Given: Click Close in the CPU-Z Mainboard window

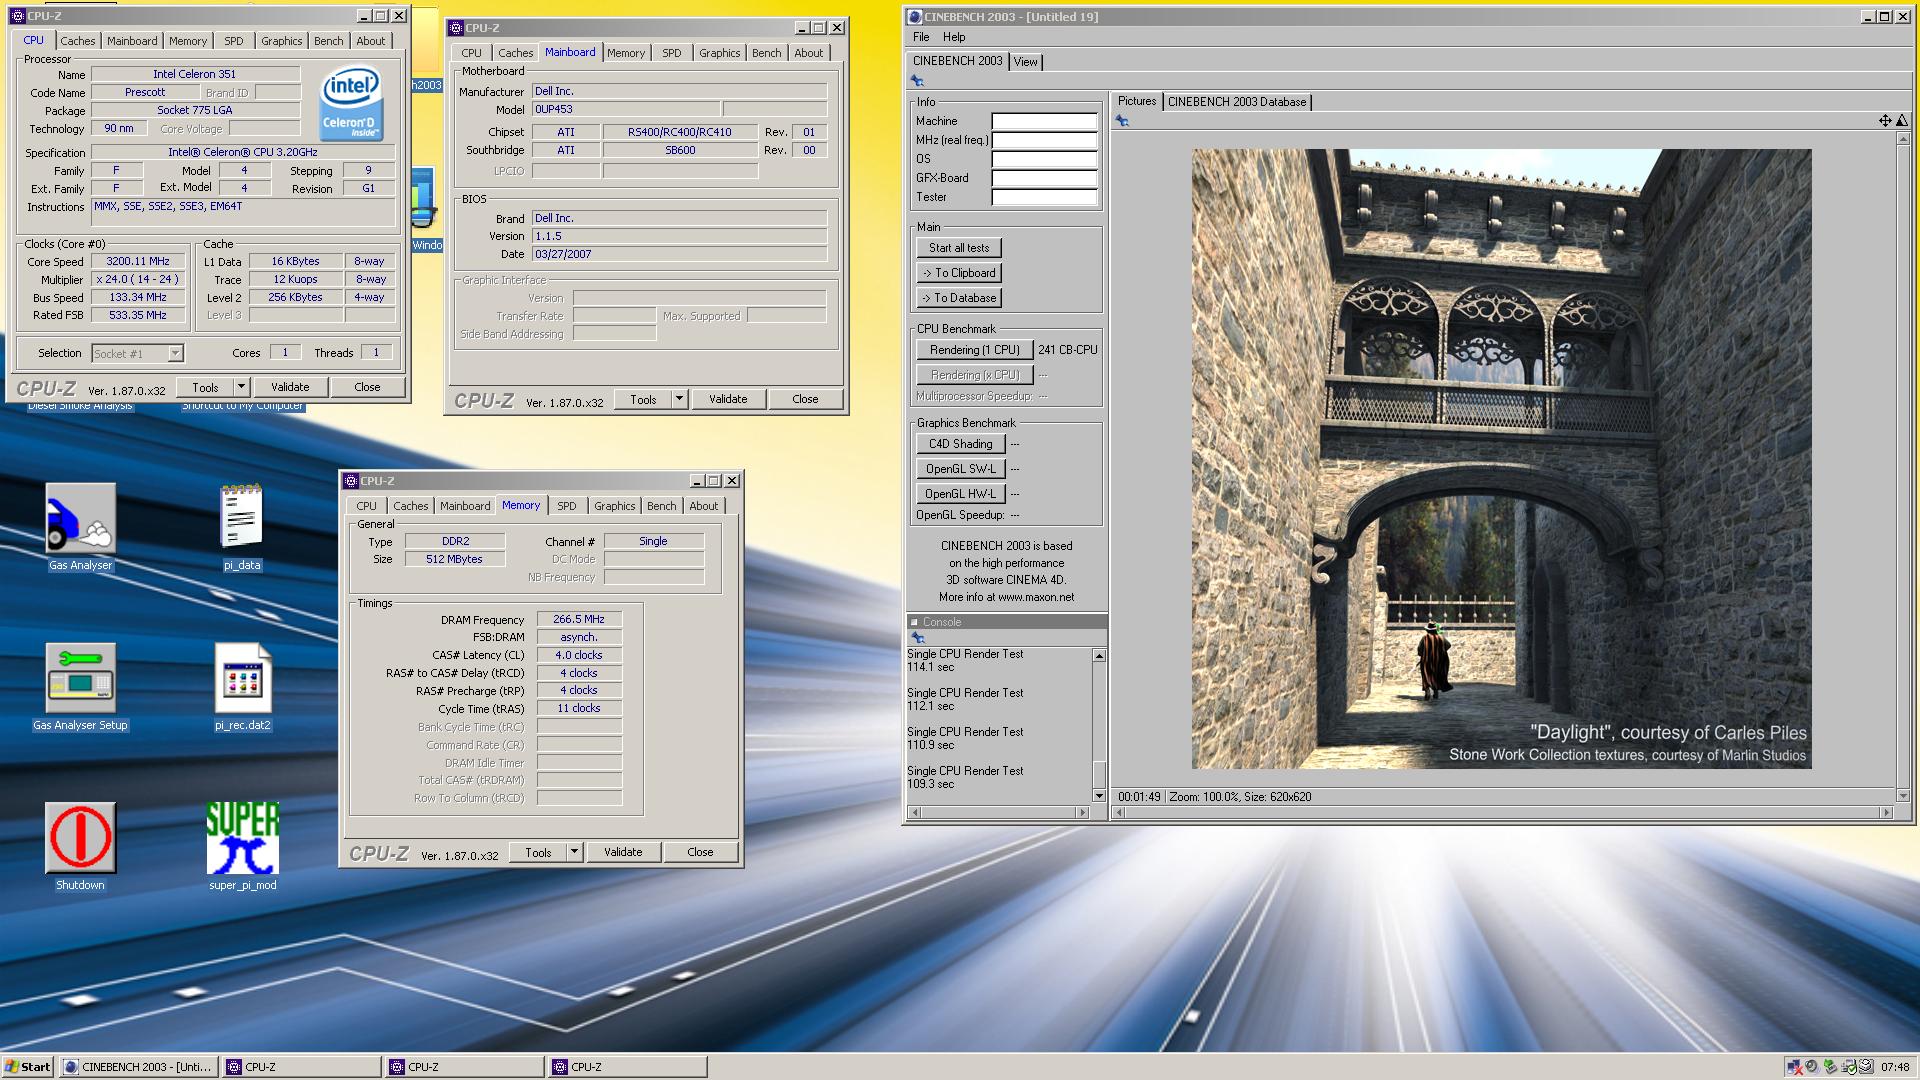Looking at the screenshot, I should [805, 399].
